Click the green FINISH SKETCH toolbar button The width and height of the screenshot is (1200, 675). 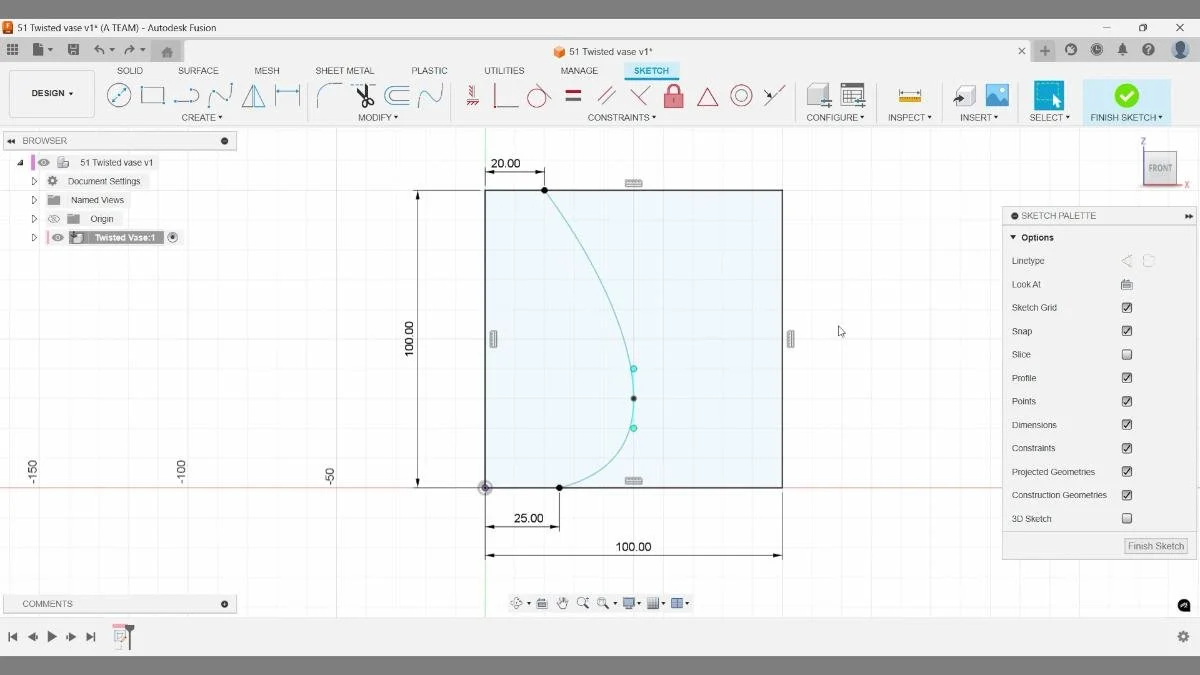[1126, 102]
